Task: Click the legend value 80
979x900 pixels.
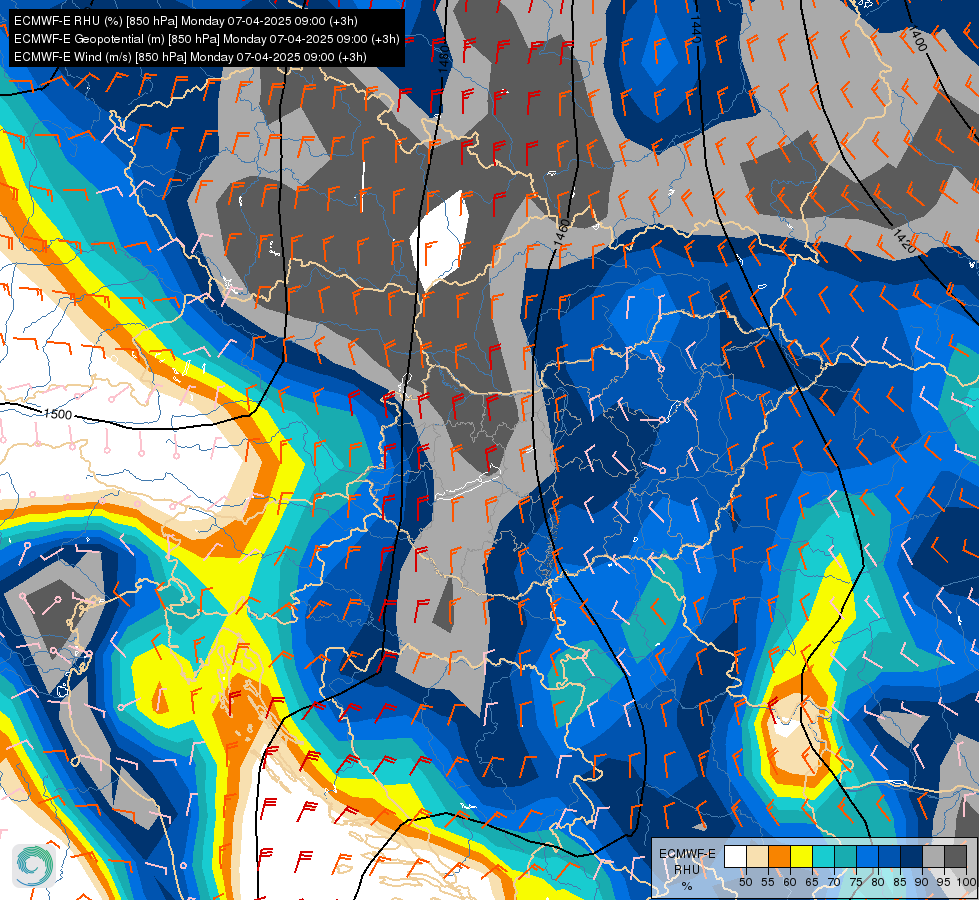Action: [x=878, y=882]
